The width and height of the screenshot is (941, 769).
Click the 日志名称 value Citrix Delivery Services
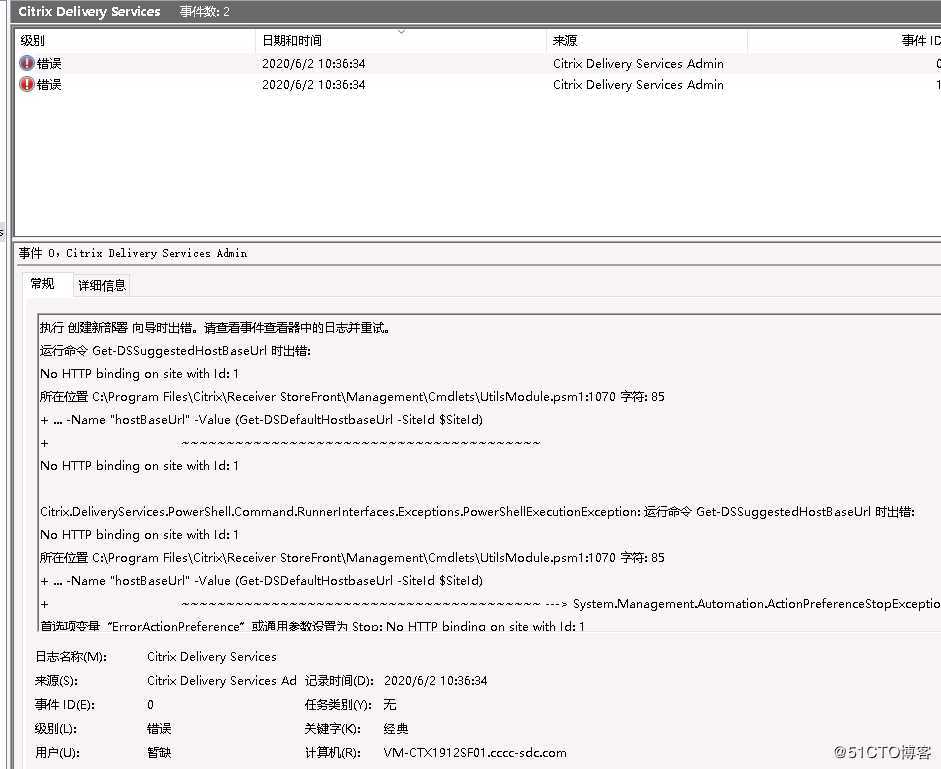coord(212,657)
